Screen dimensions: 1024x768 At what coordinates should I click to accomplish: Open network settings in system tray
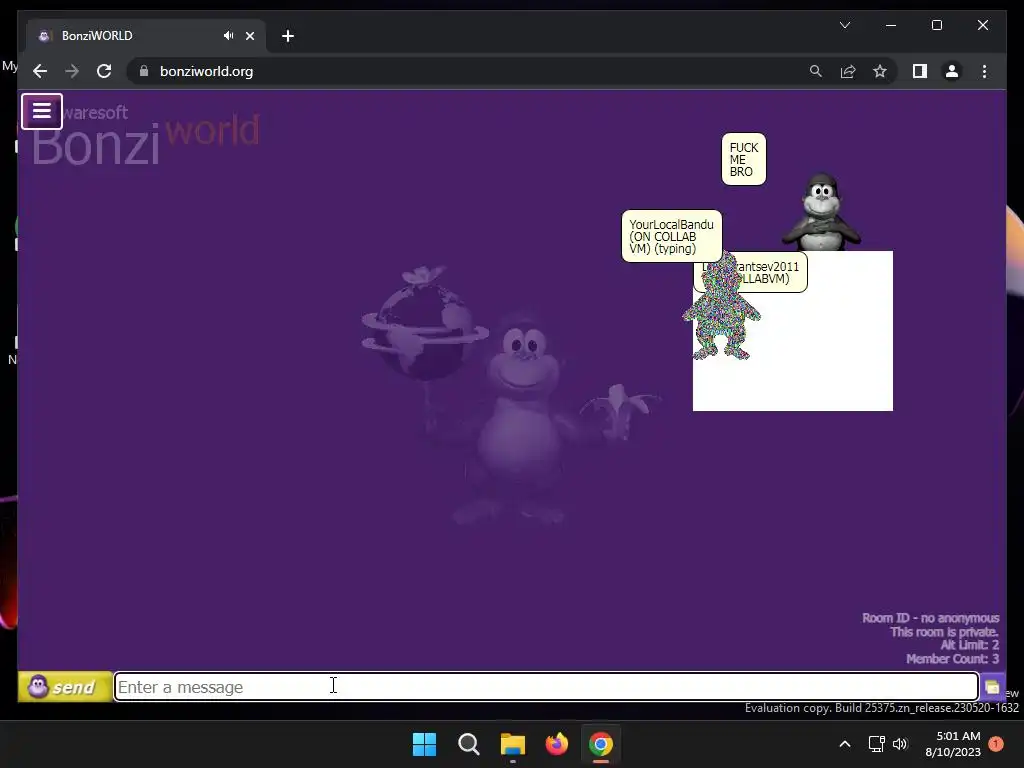[876, 744]
